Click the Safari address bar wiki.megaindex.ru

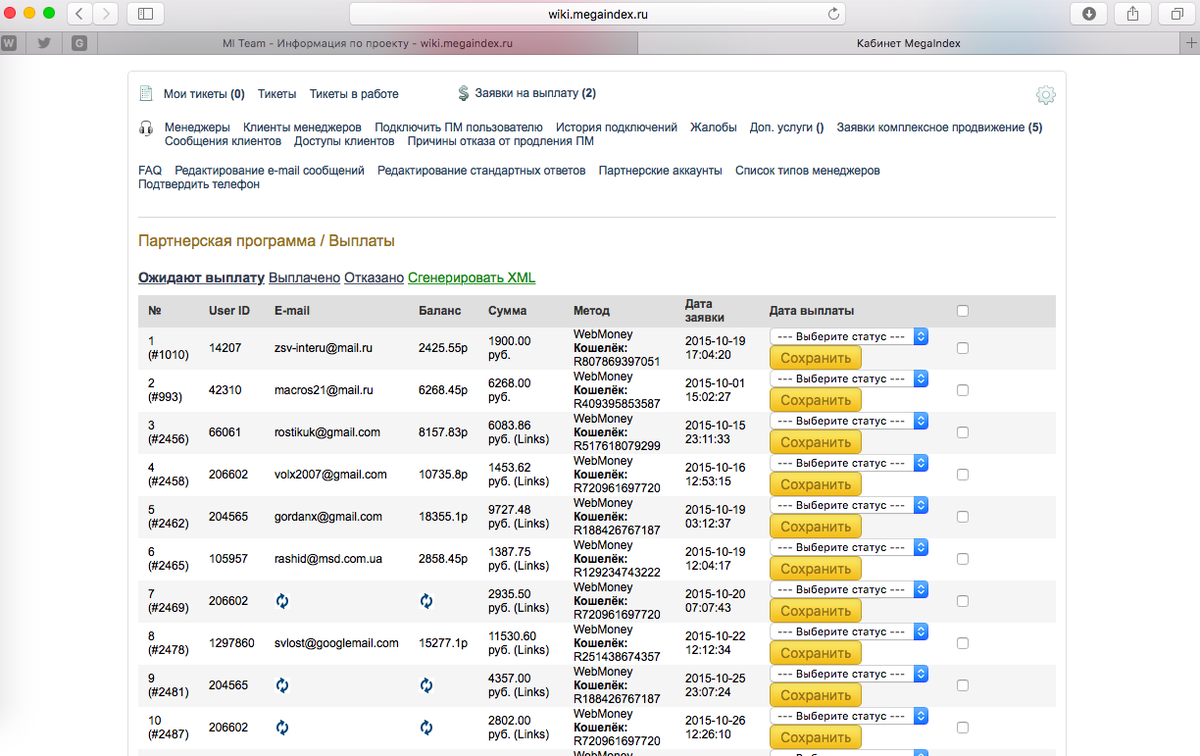pyautogui.click(x=597, y=14)
